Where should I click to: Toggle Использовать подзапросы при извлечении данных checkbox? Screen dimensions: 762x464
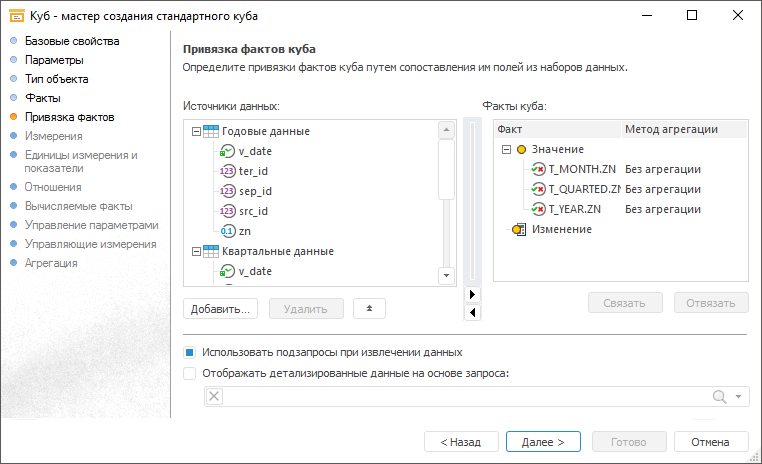(190, 352)
